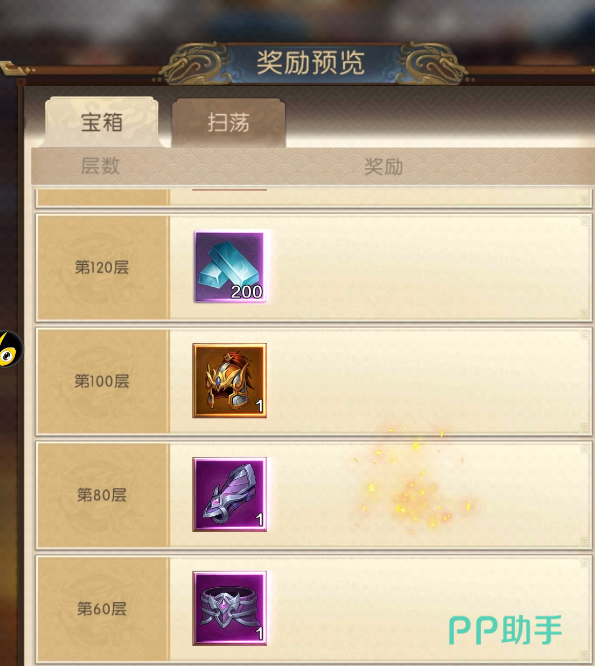Click the right dragon ornament on banner
Screen dimensions: 595x666
tap(431, 64)
